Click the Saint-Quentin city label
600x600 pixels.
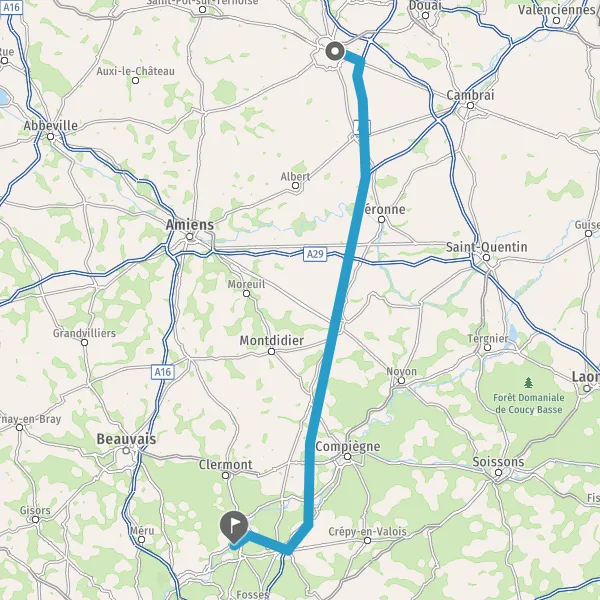[x=486, y=247]
